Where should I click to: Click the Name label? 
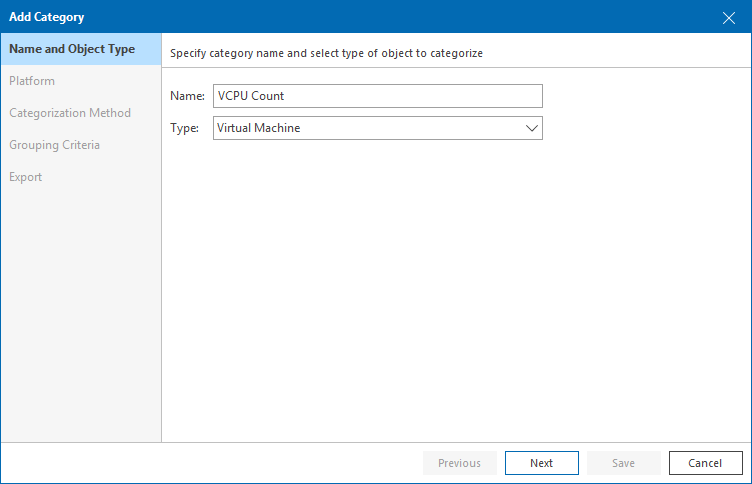click(187, 96)
